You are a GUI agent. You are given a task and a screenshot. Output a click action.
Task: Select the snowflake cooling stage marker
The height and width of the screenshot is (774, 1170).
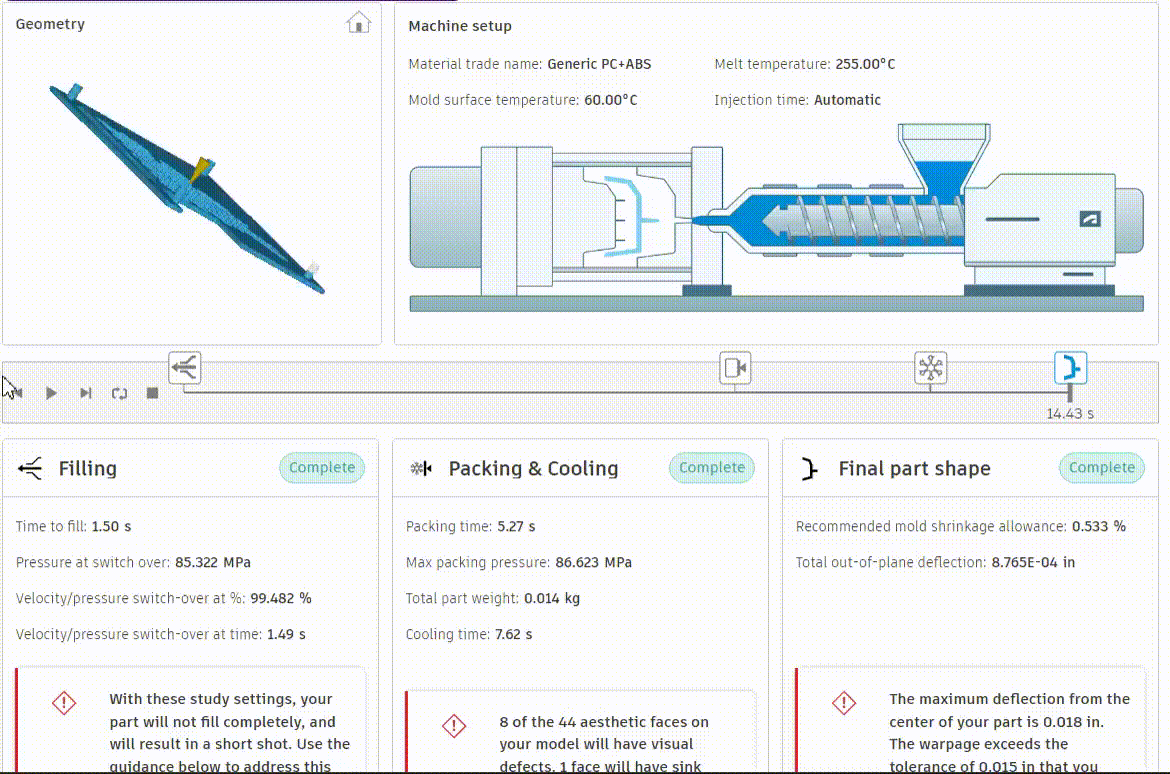tap(931, 368)
